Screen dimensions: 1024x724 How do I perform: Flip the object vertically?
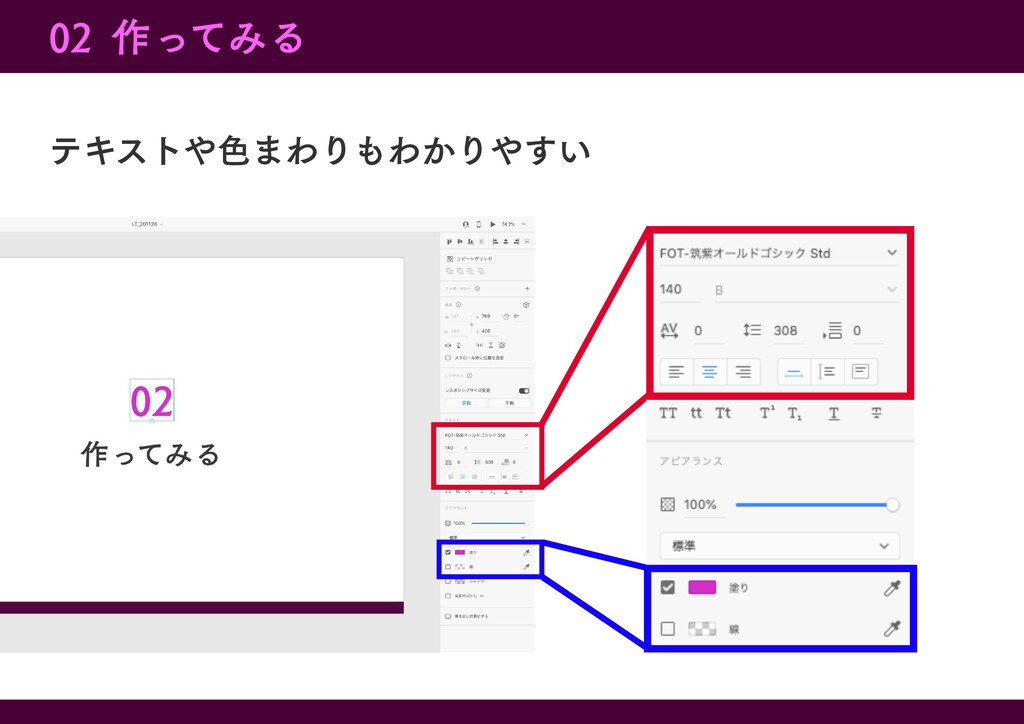coord(458,345)
